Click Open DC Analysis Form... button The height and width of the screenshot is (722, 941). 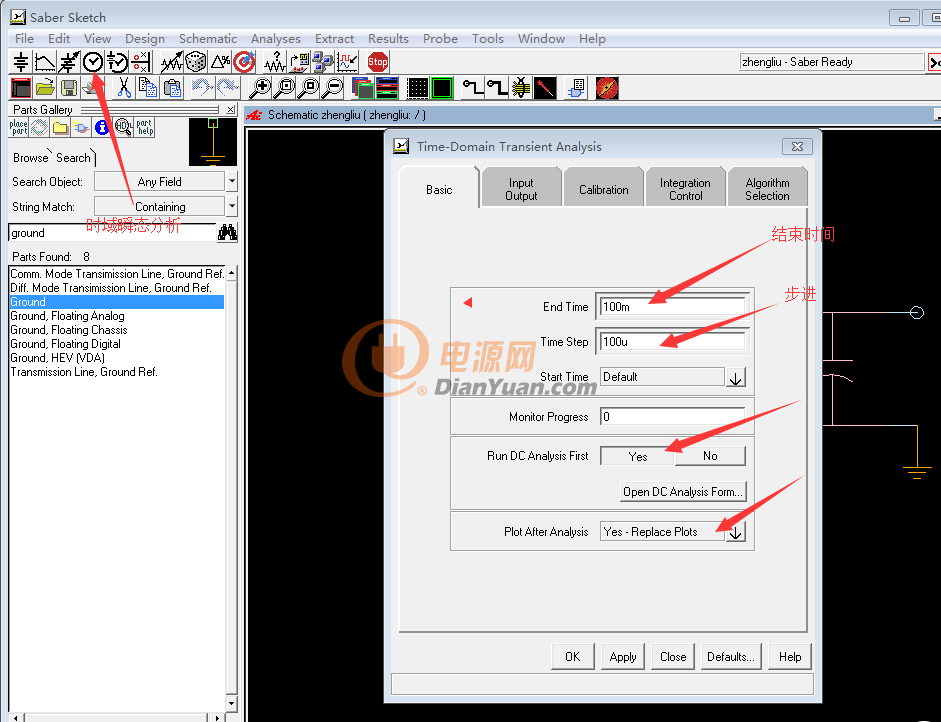coord(683,492)
